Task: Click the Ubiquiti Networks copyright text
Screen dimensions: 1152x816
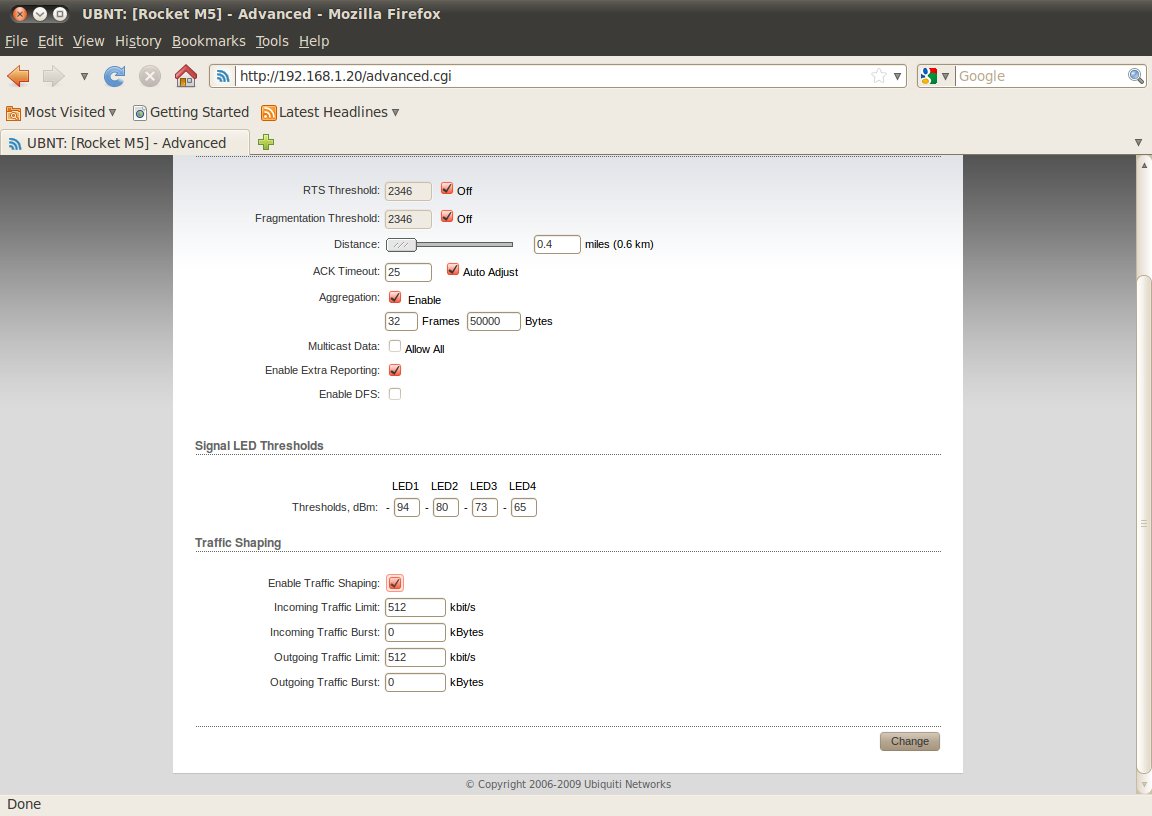Action: point(568,784)
